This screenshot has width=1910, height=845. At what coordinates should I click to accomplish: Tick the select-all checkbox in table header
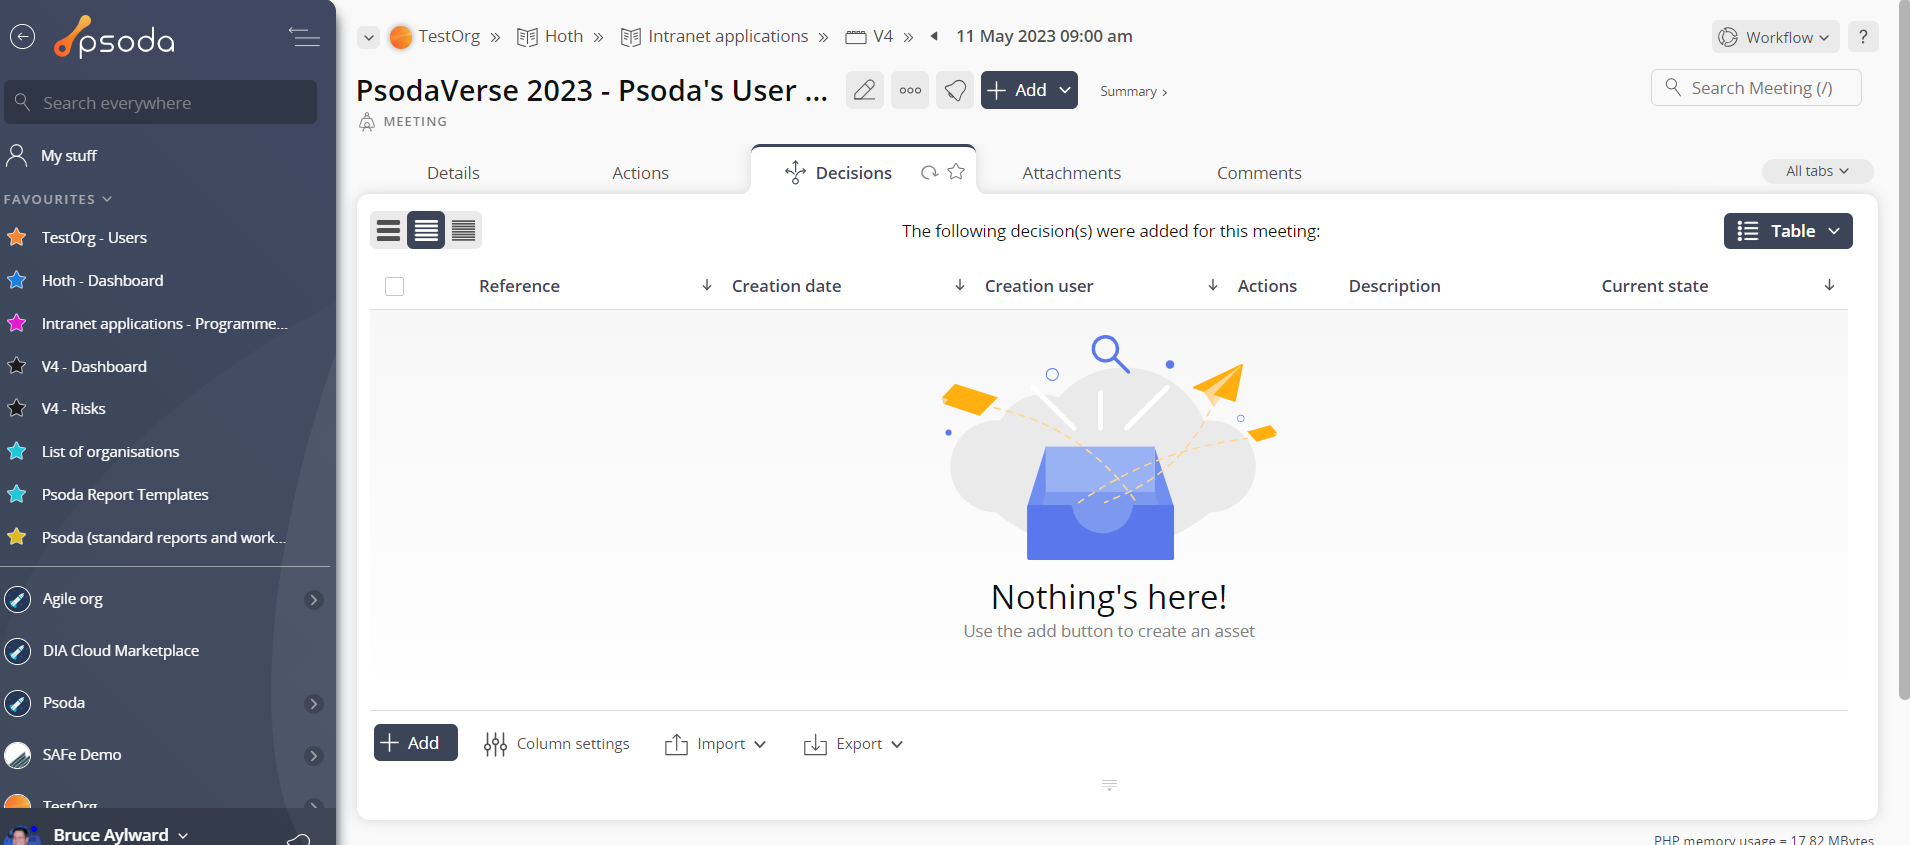[x=395, y=287]
